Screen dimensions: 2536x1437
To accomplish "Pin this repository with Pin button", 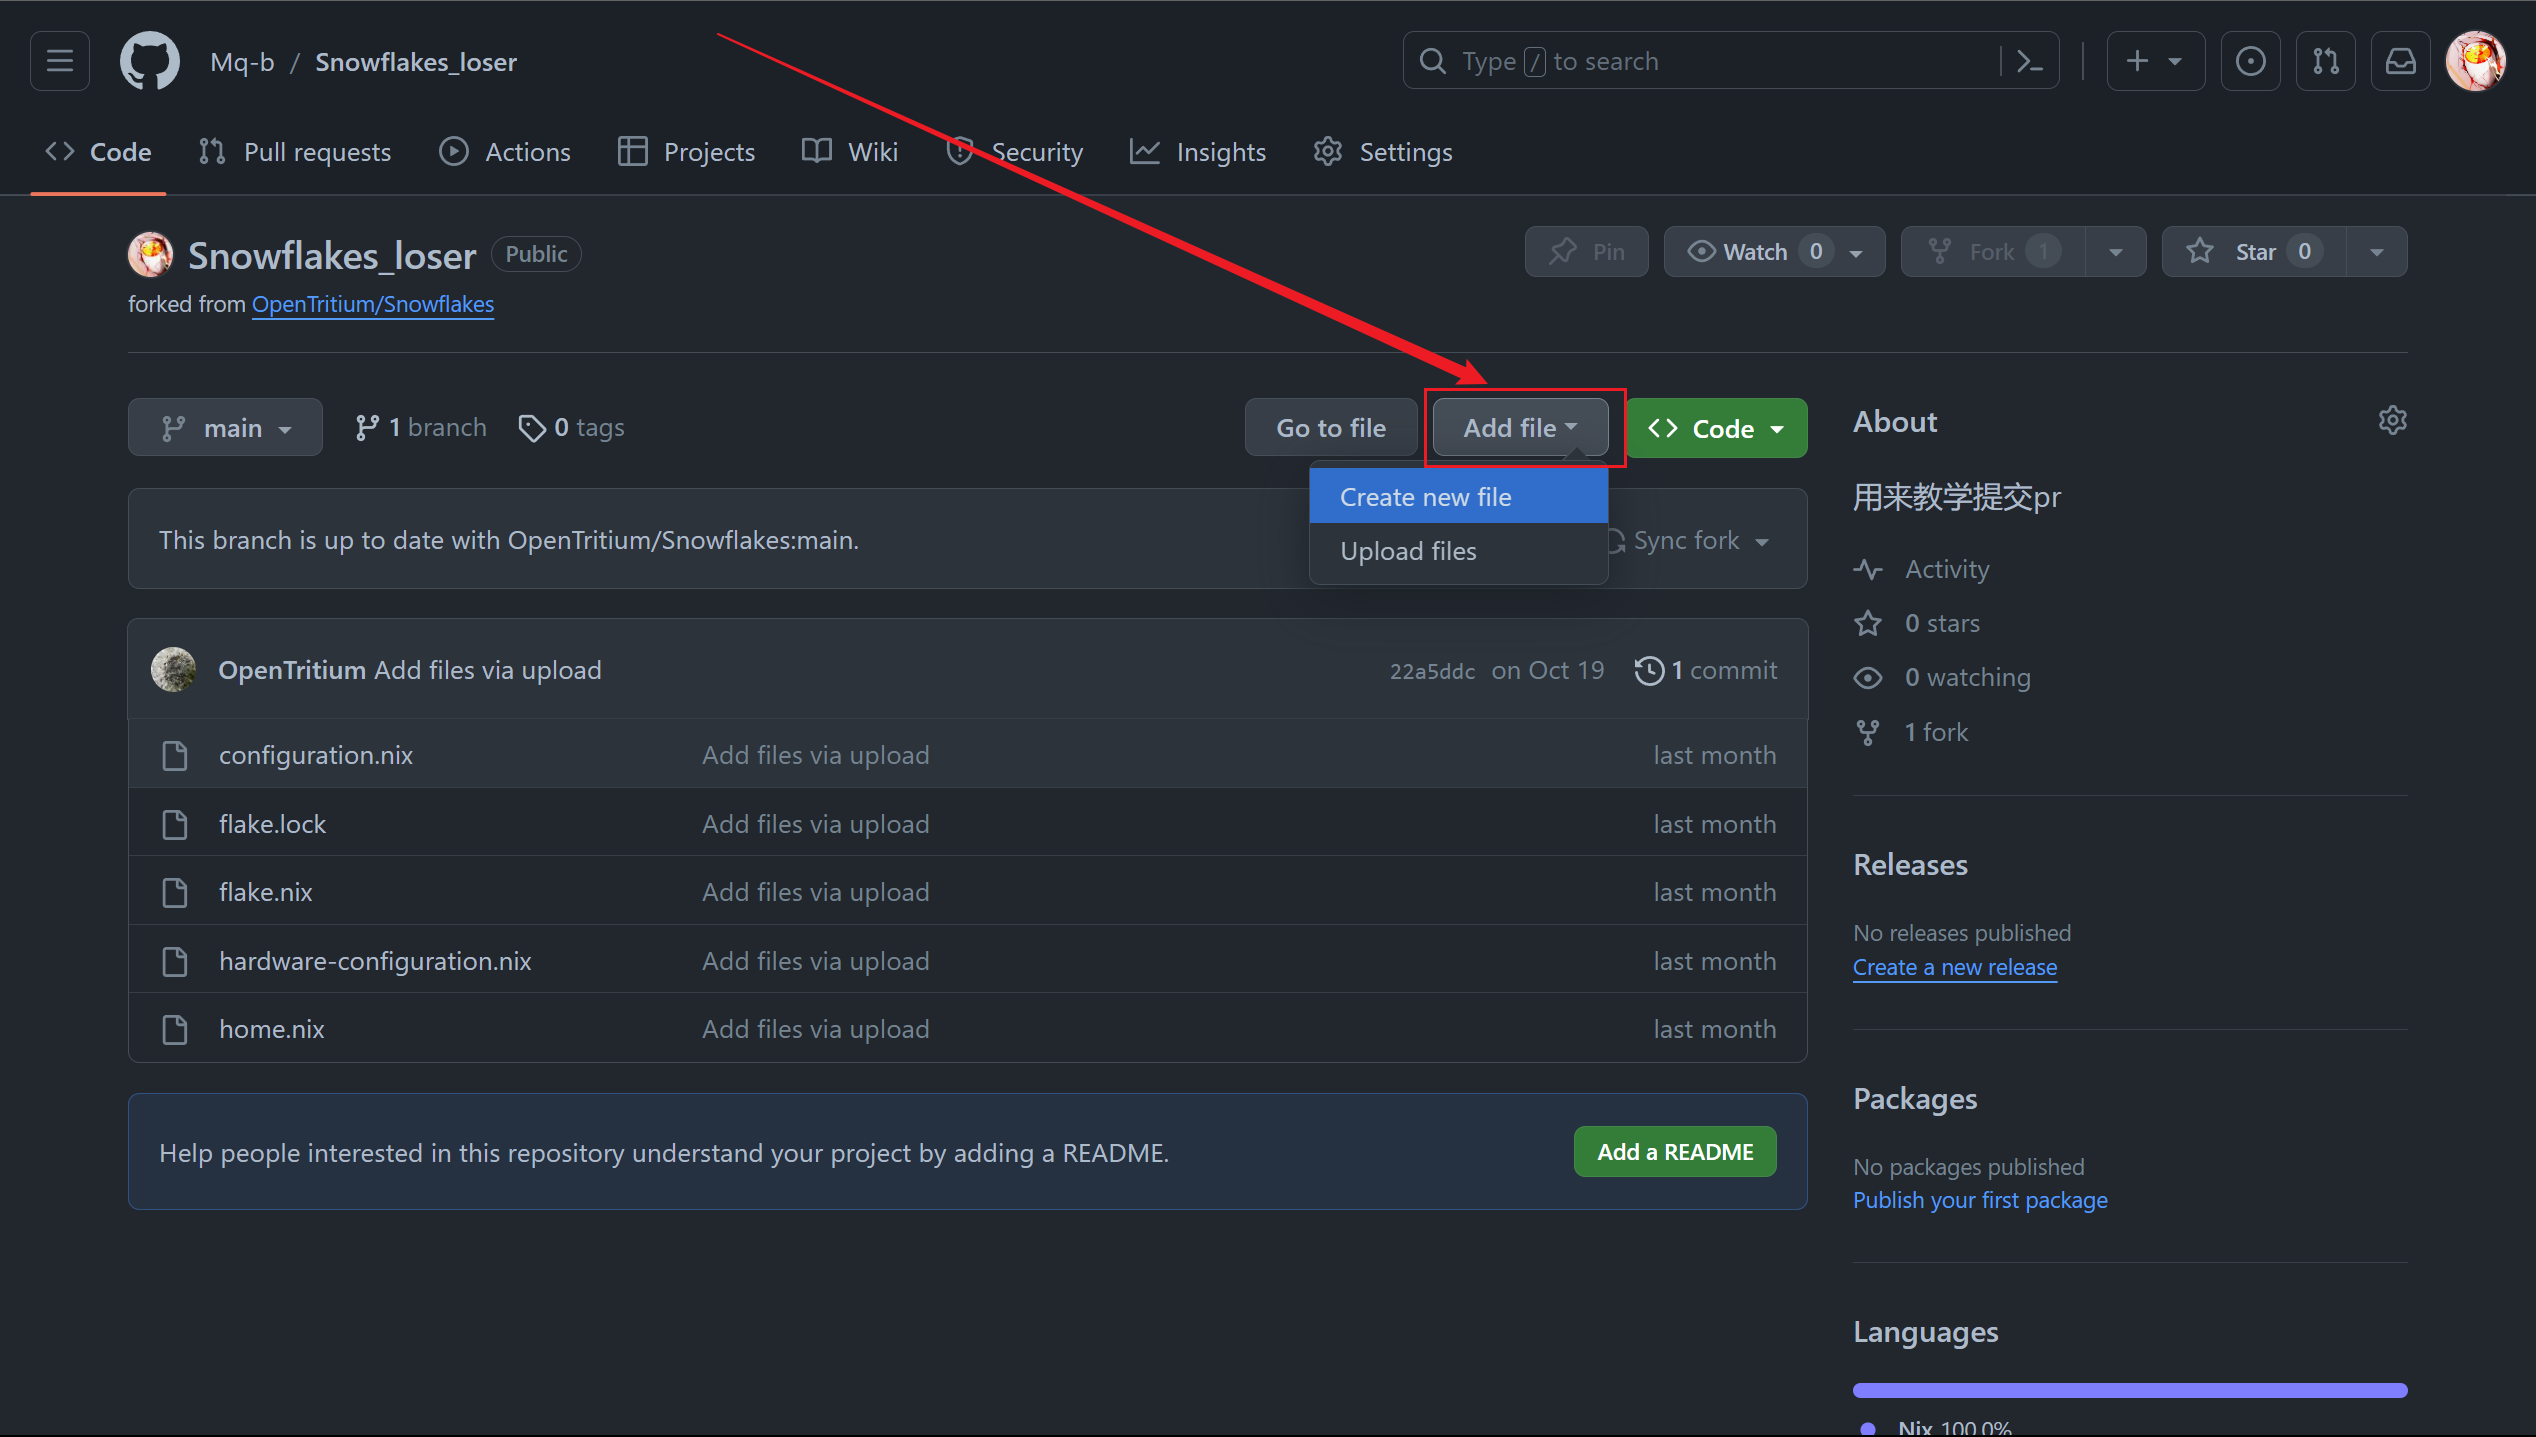I will coord(1586,252).
